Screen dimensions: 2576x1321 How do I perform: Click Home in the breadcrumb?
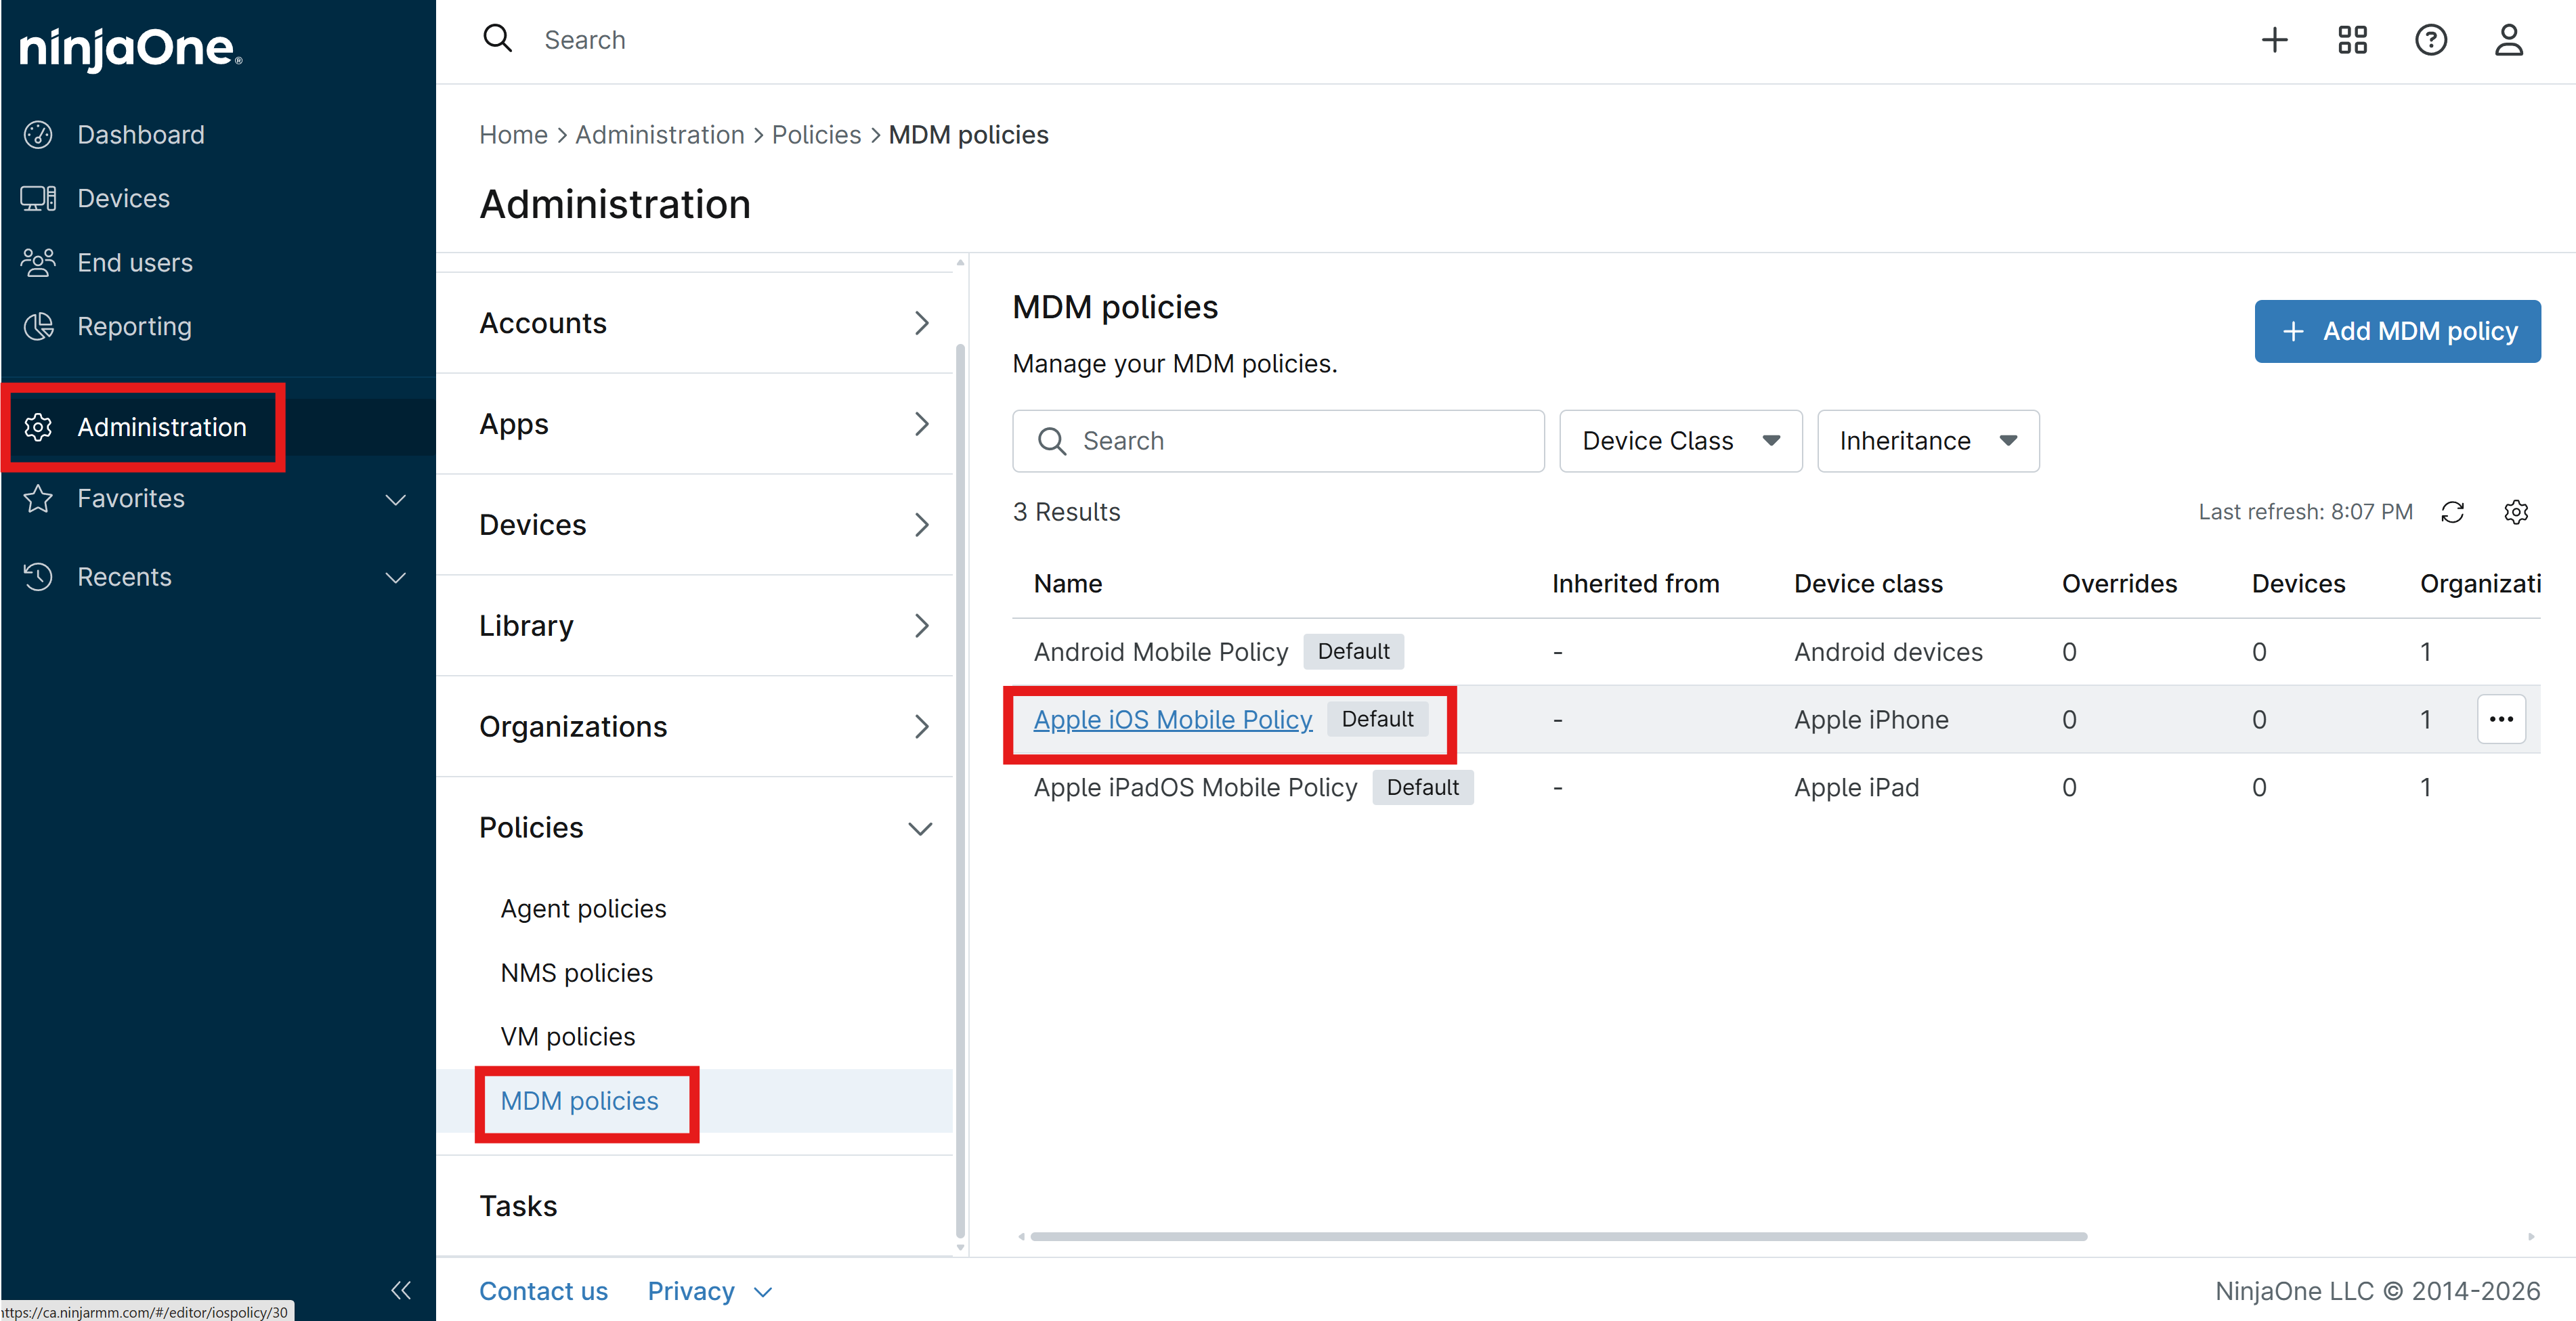pyautogui.click(x=513, y=134)
